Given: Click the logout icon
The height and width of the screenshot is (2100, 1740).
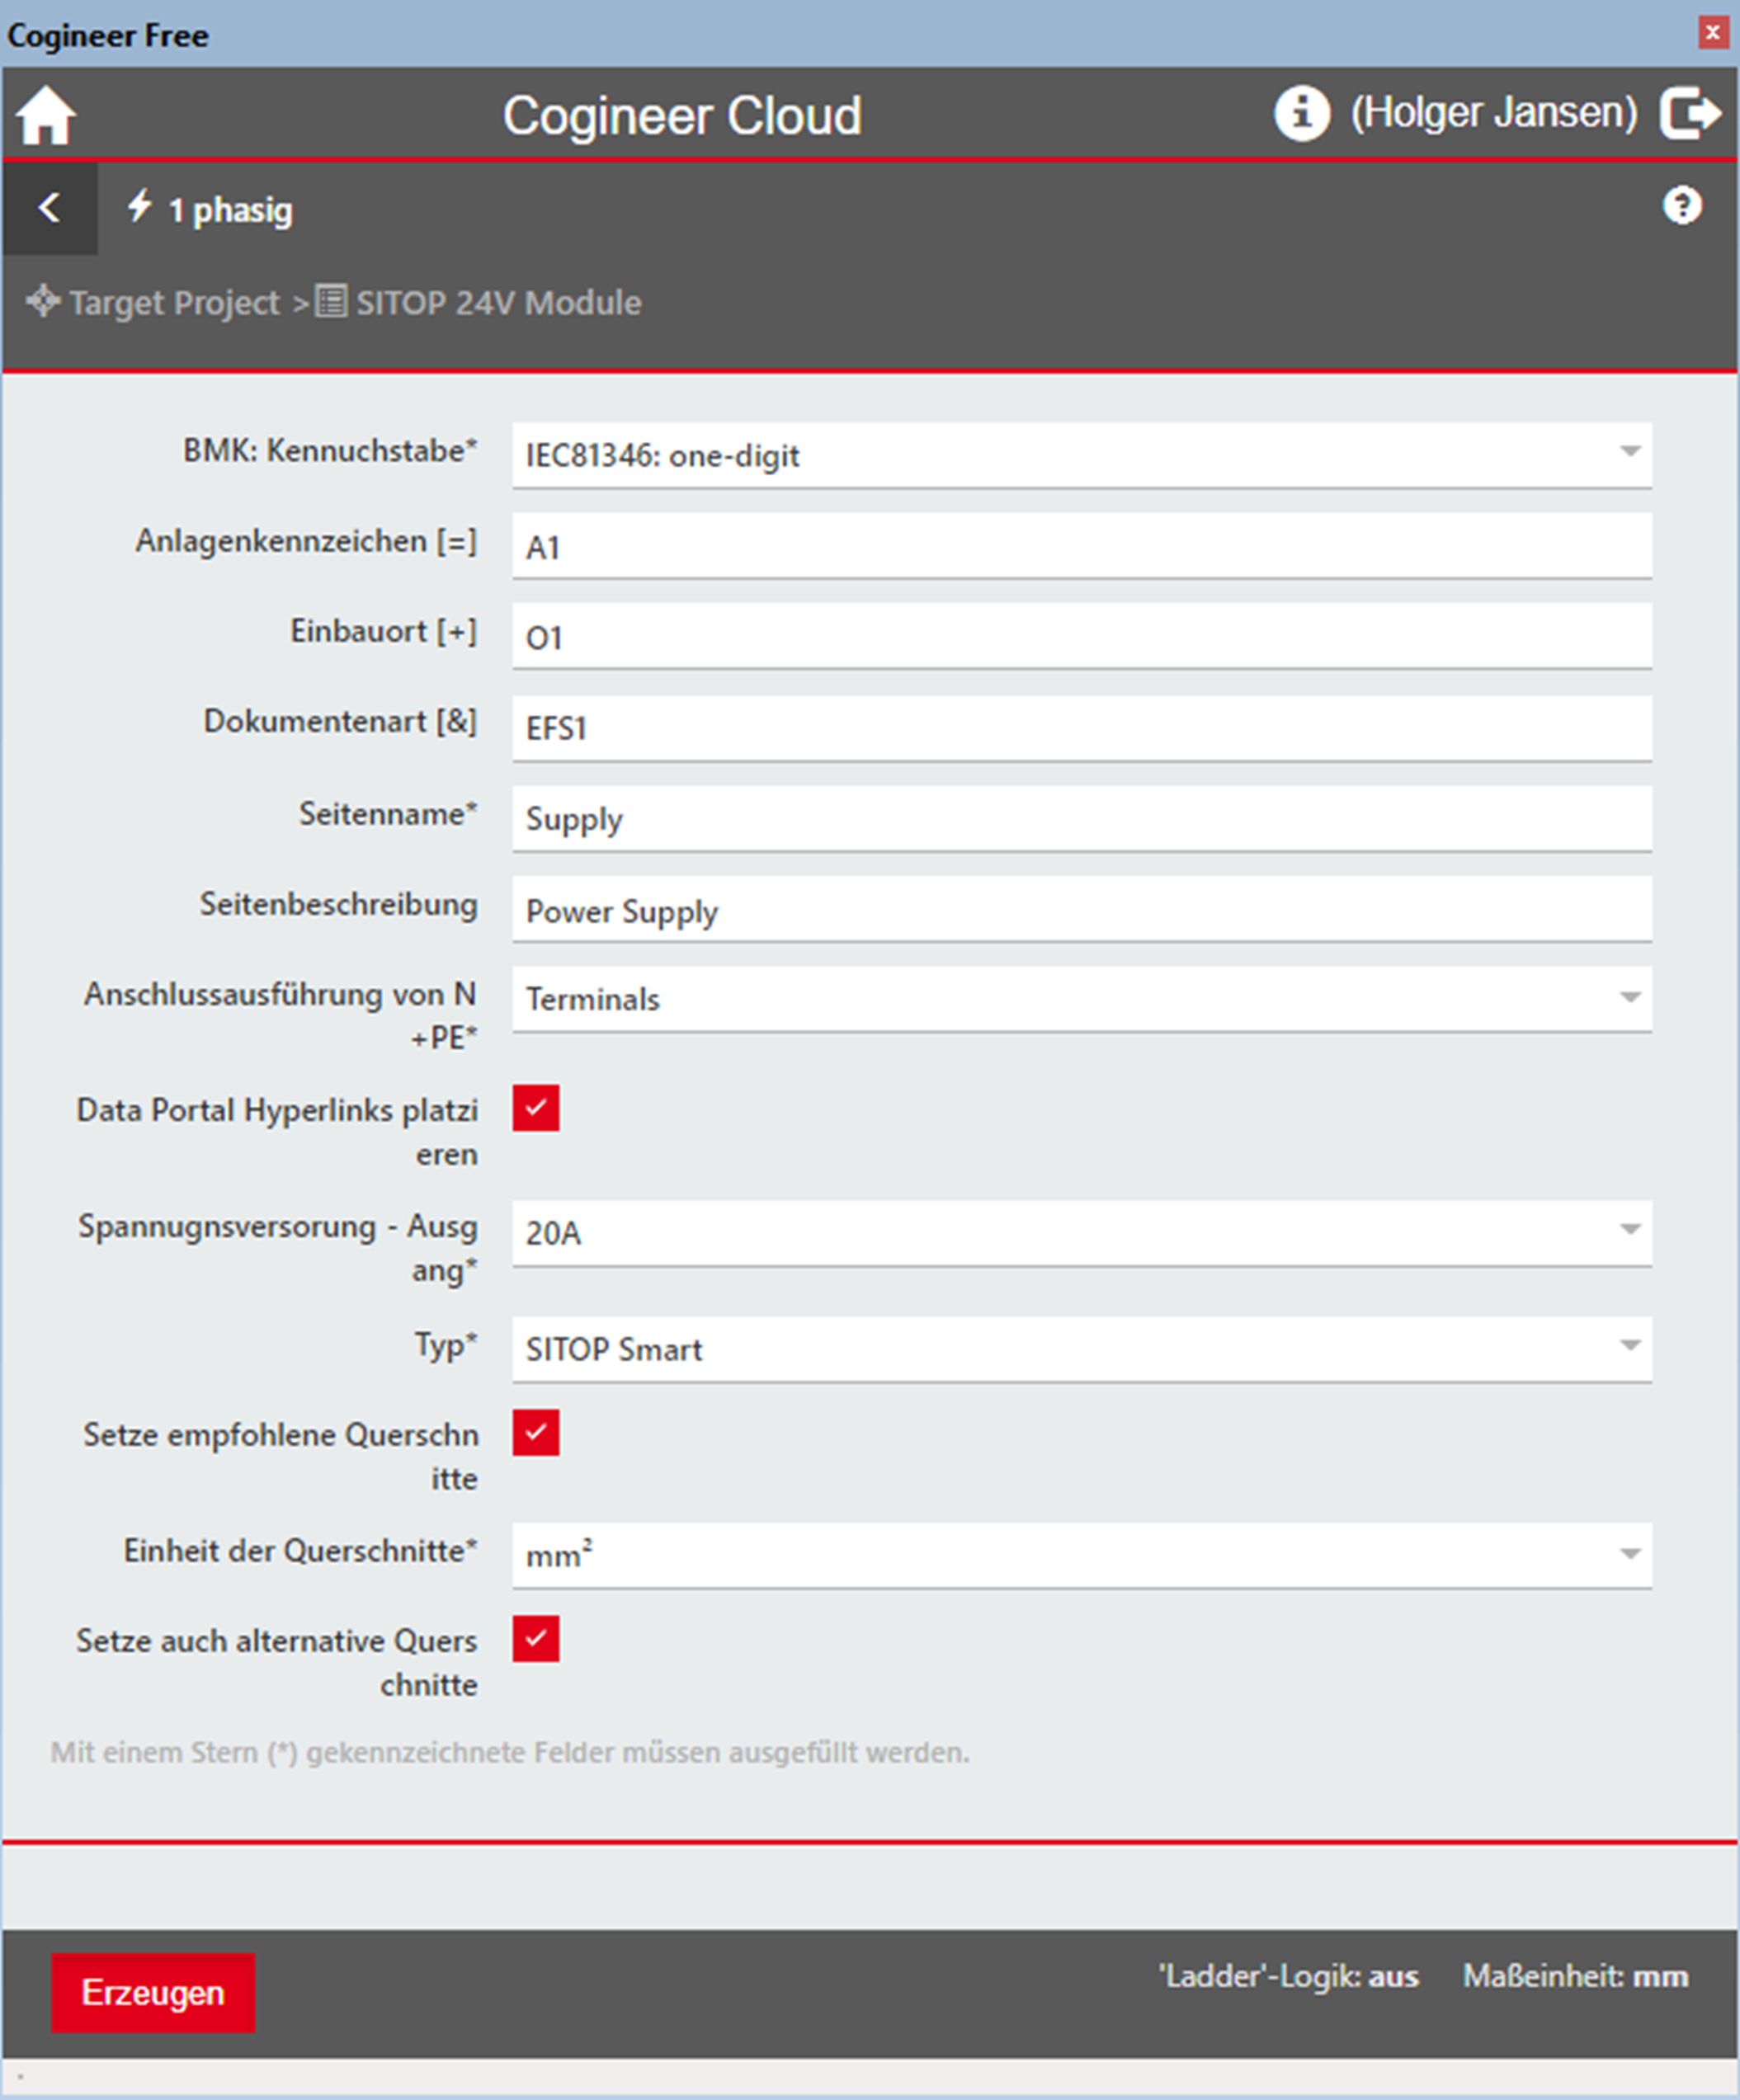Looking at the screenshot, I should click(1689, 113).
